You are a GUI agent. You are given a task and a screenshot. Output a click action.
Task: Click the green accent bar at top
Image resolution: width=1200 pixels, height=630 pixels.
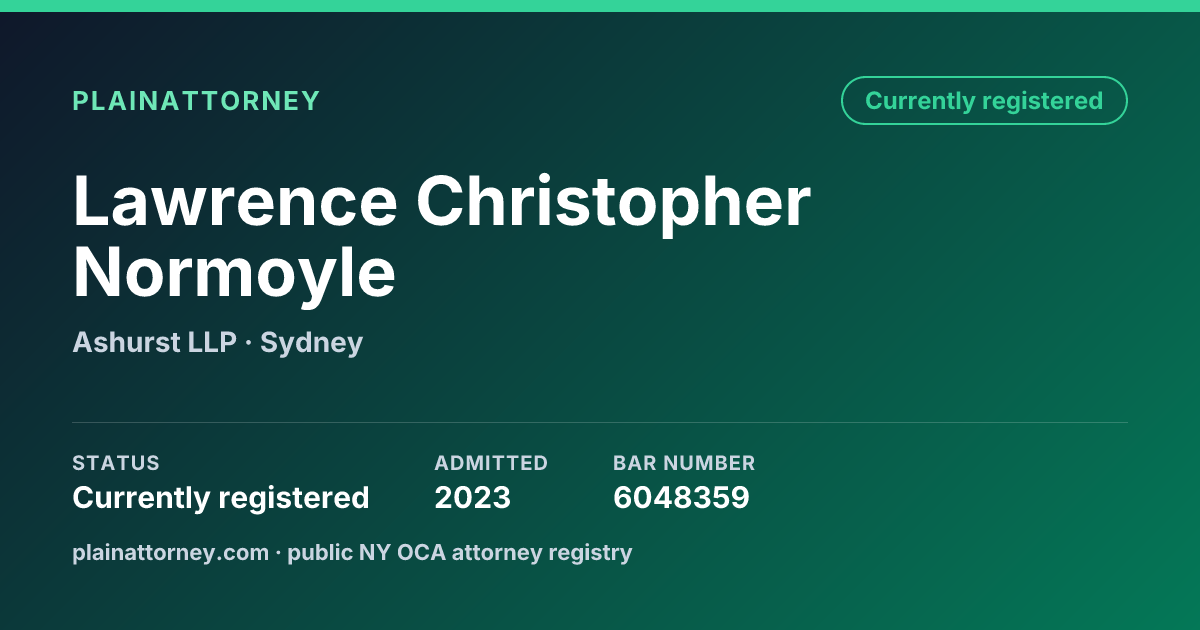[600, 6]
